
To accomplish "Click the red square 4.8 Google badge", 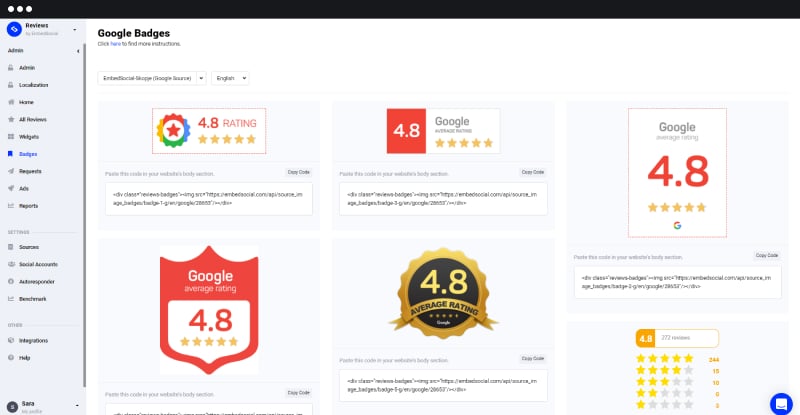I will click(x=443, y=131).
